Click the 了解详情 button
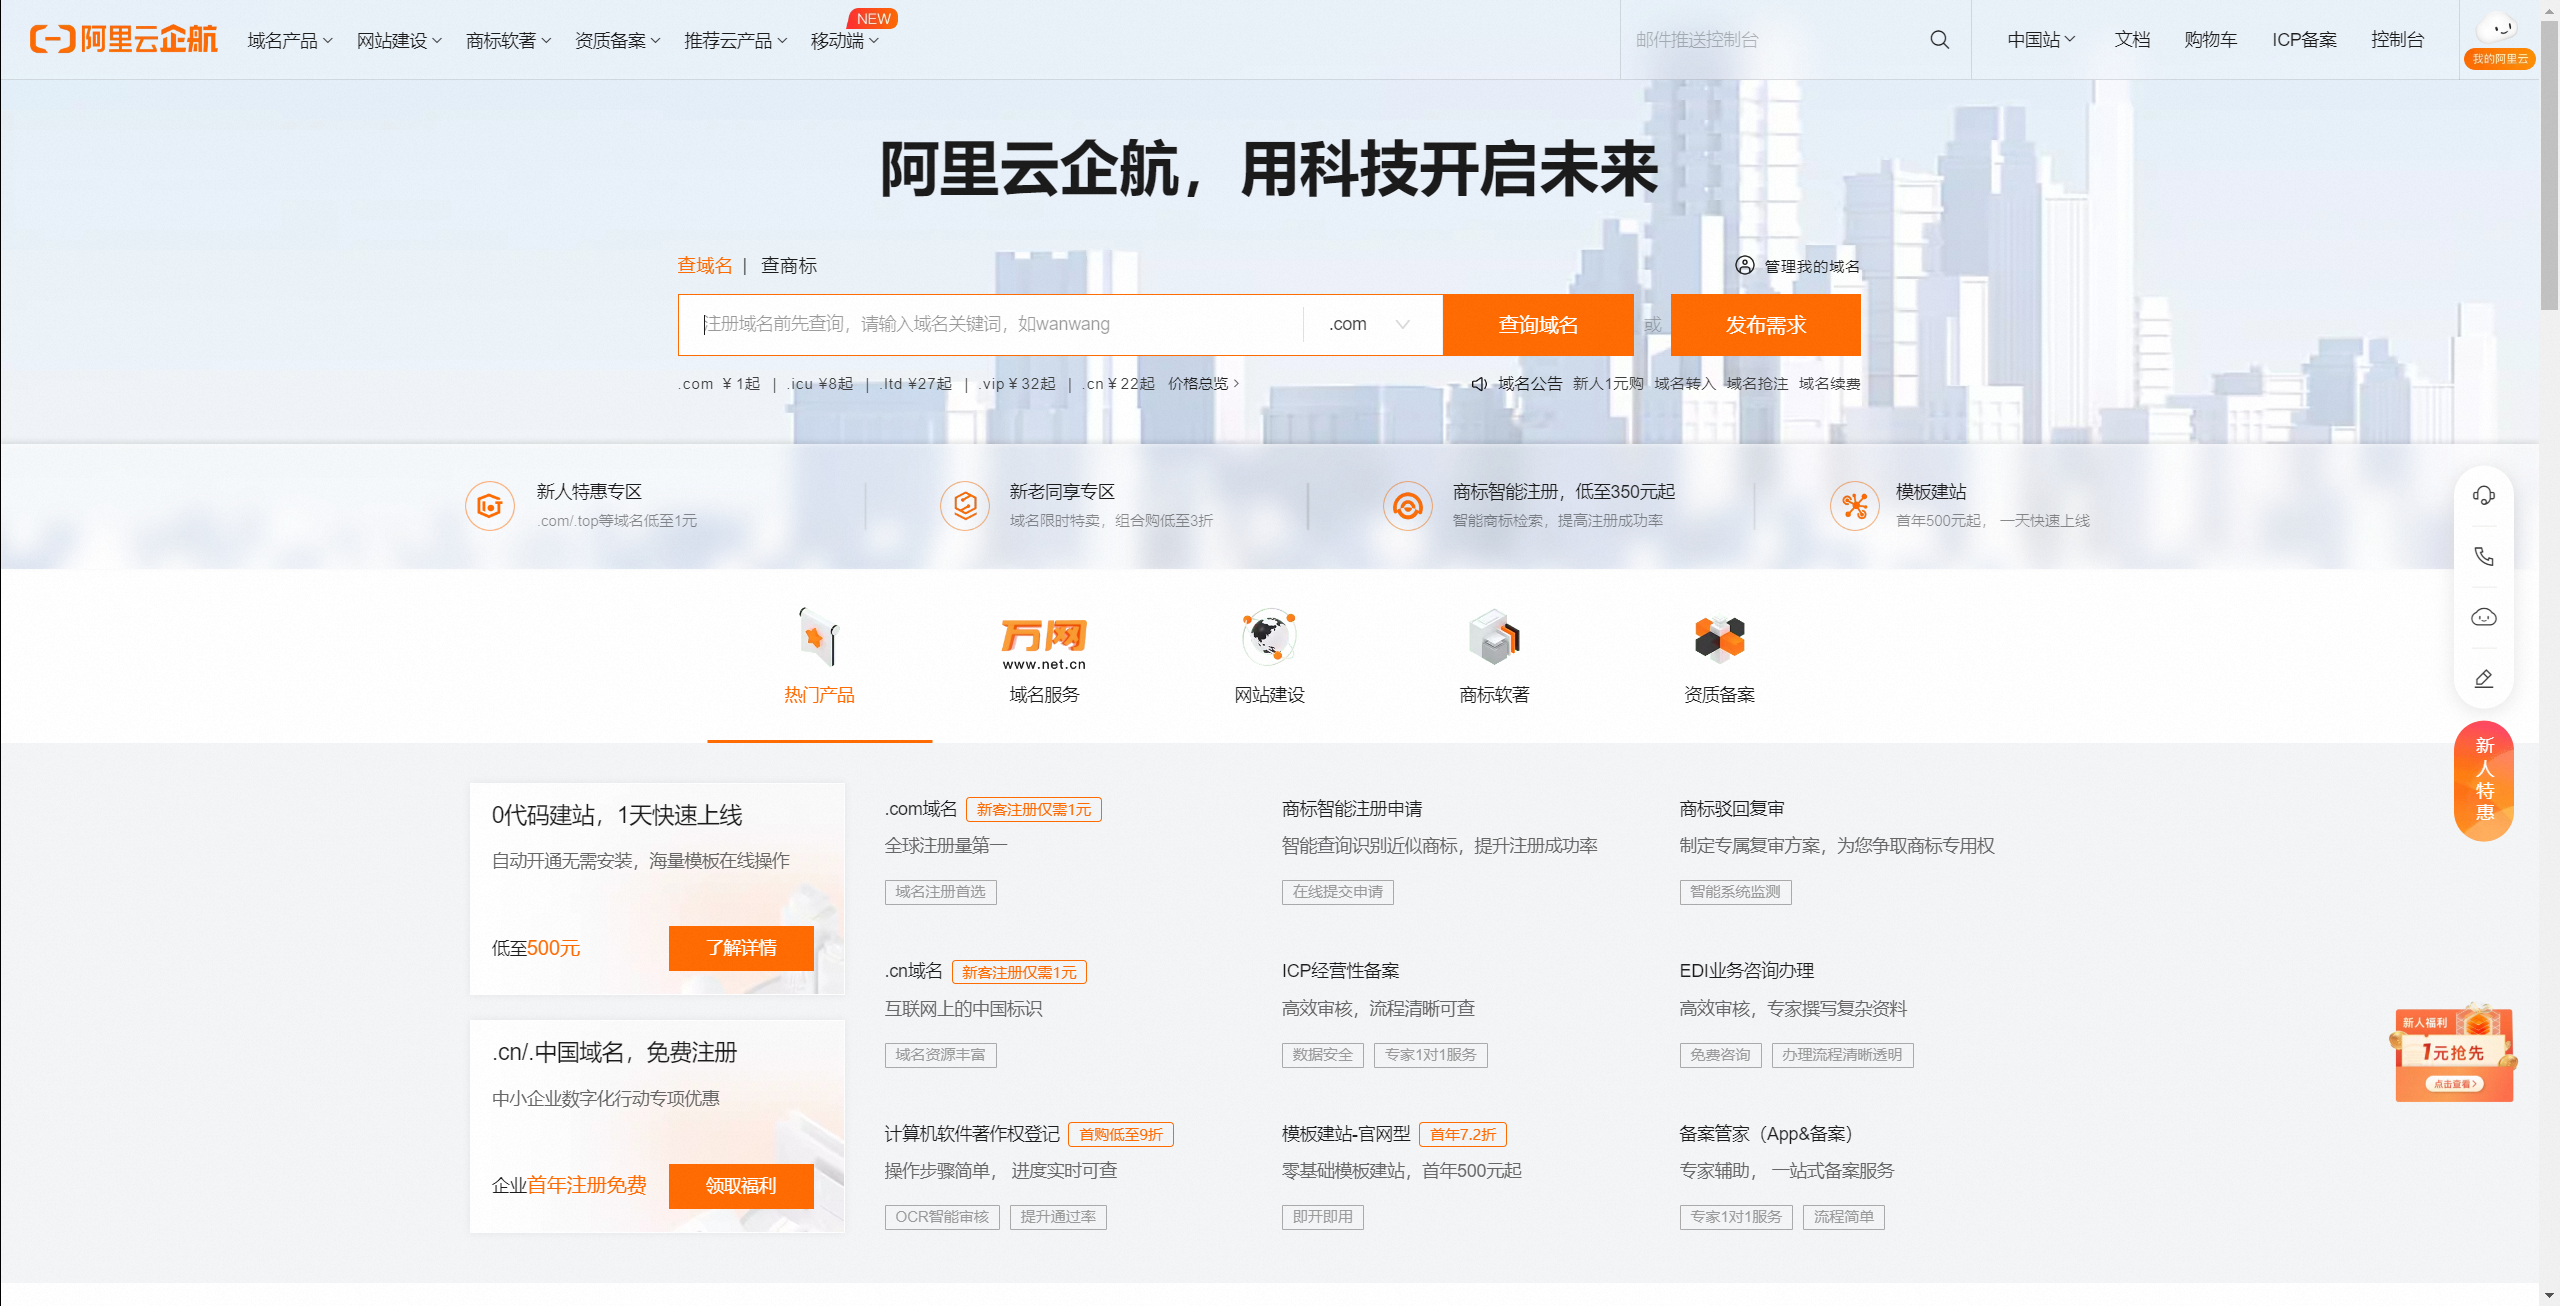The width and height of the screenshot is (2560, 1306). (x=741, y=948)
